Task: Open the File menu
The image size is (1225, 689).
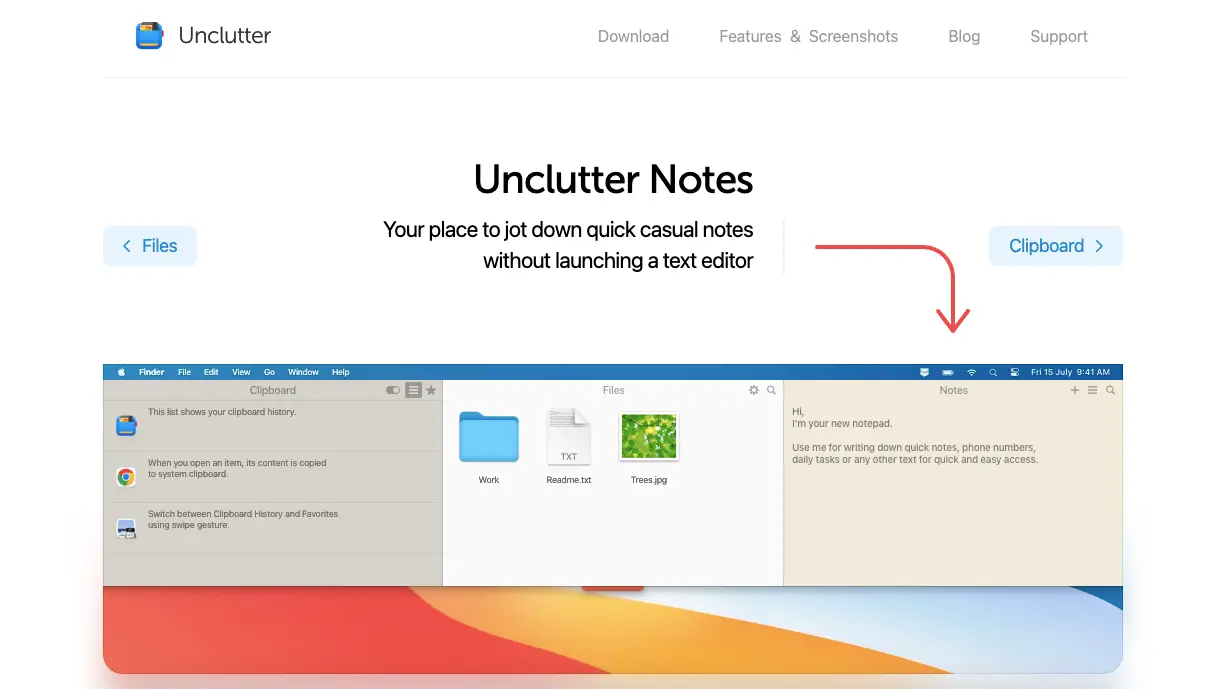Action: (184, 372)
